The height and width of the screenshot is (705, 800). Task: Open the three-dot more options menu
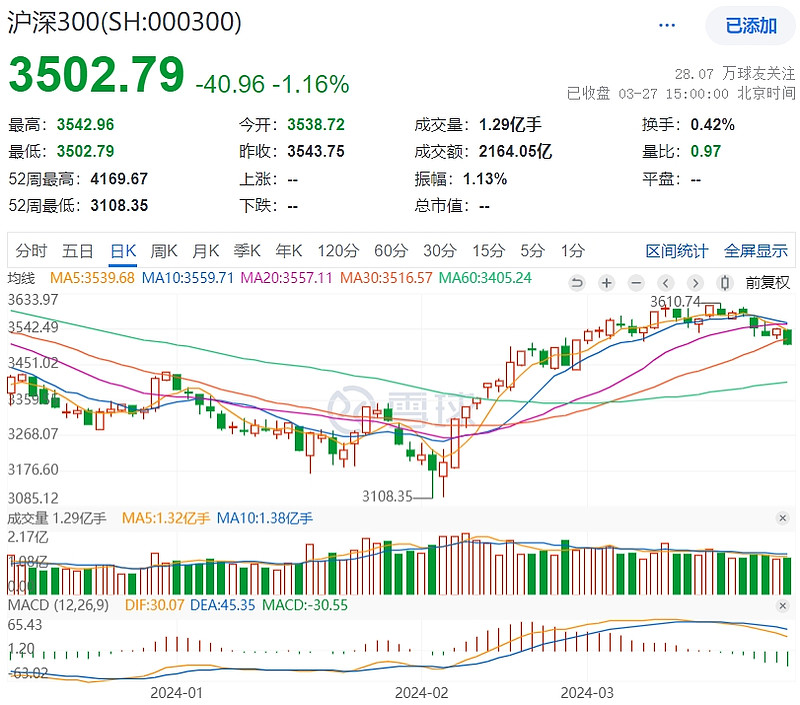tap(667, 25)
